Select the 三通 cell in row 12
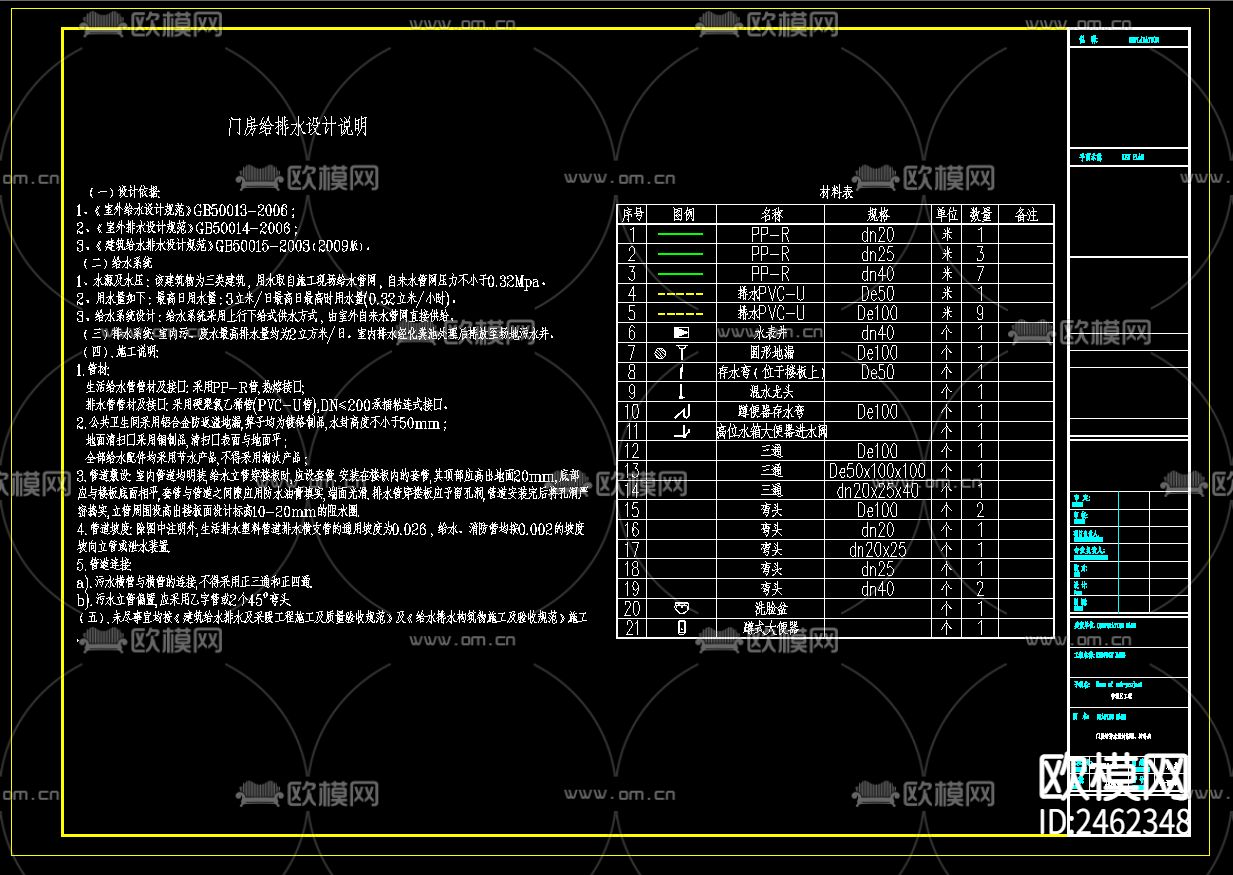This screenshot has width=1233, height=875. tap(771, 451)
